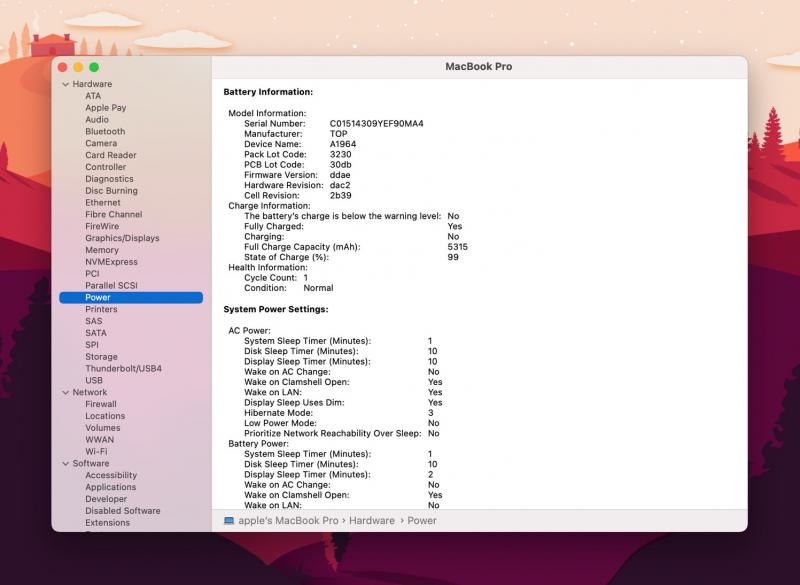Viewport: 800px width, 585px height.
Task: Open the NVMExpress entry
Action: tap(111, 262)
